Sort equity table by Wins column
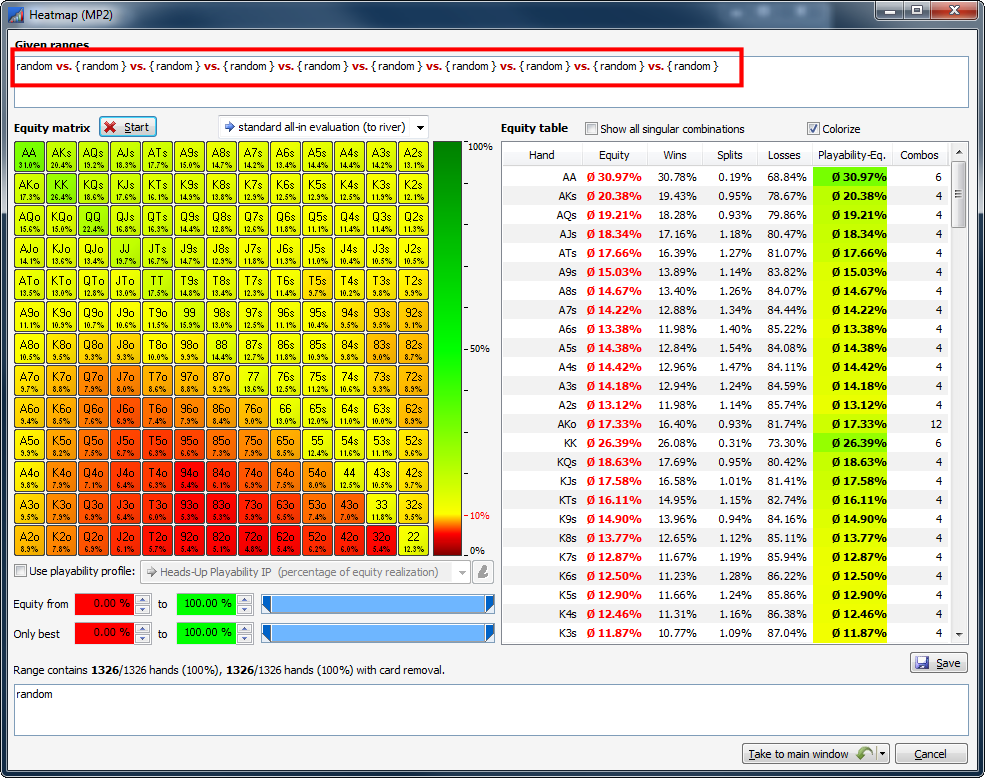This screenshot has width=985, height=778. tap(675, 155)
